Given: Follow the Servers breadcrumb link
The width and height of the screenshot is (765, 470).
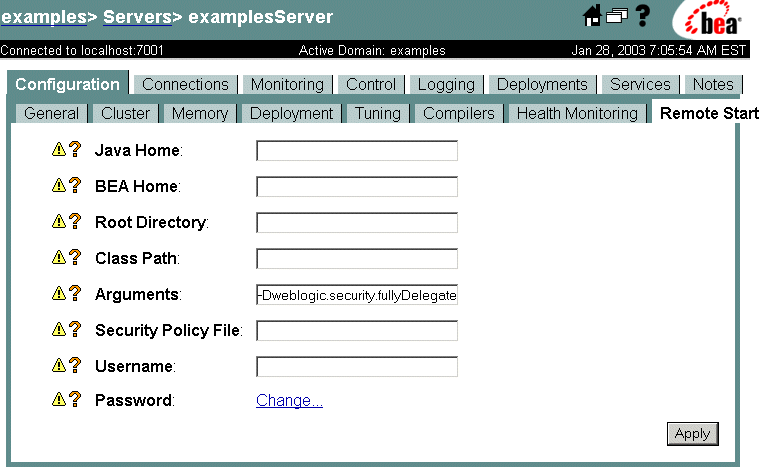Looking at the screenshot, I should [138, 17].
